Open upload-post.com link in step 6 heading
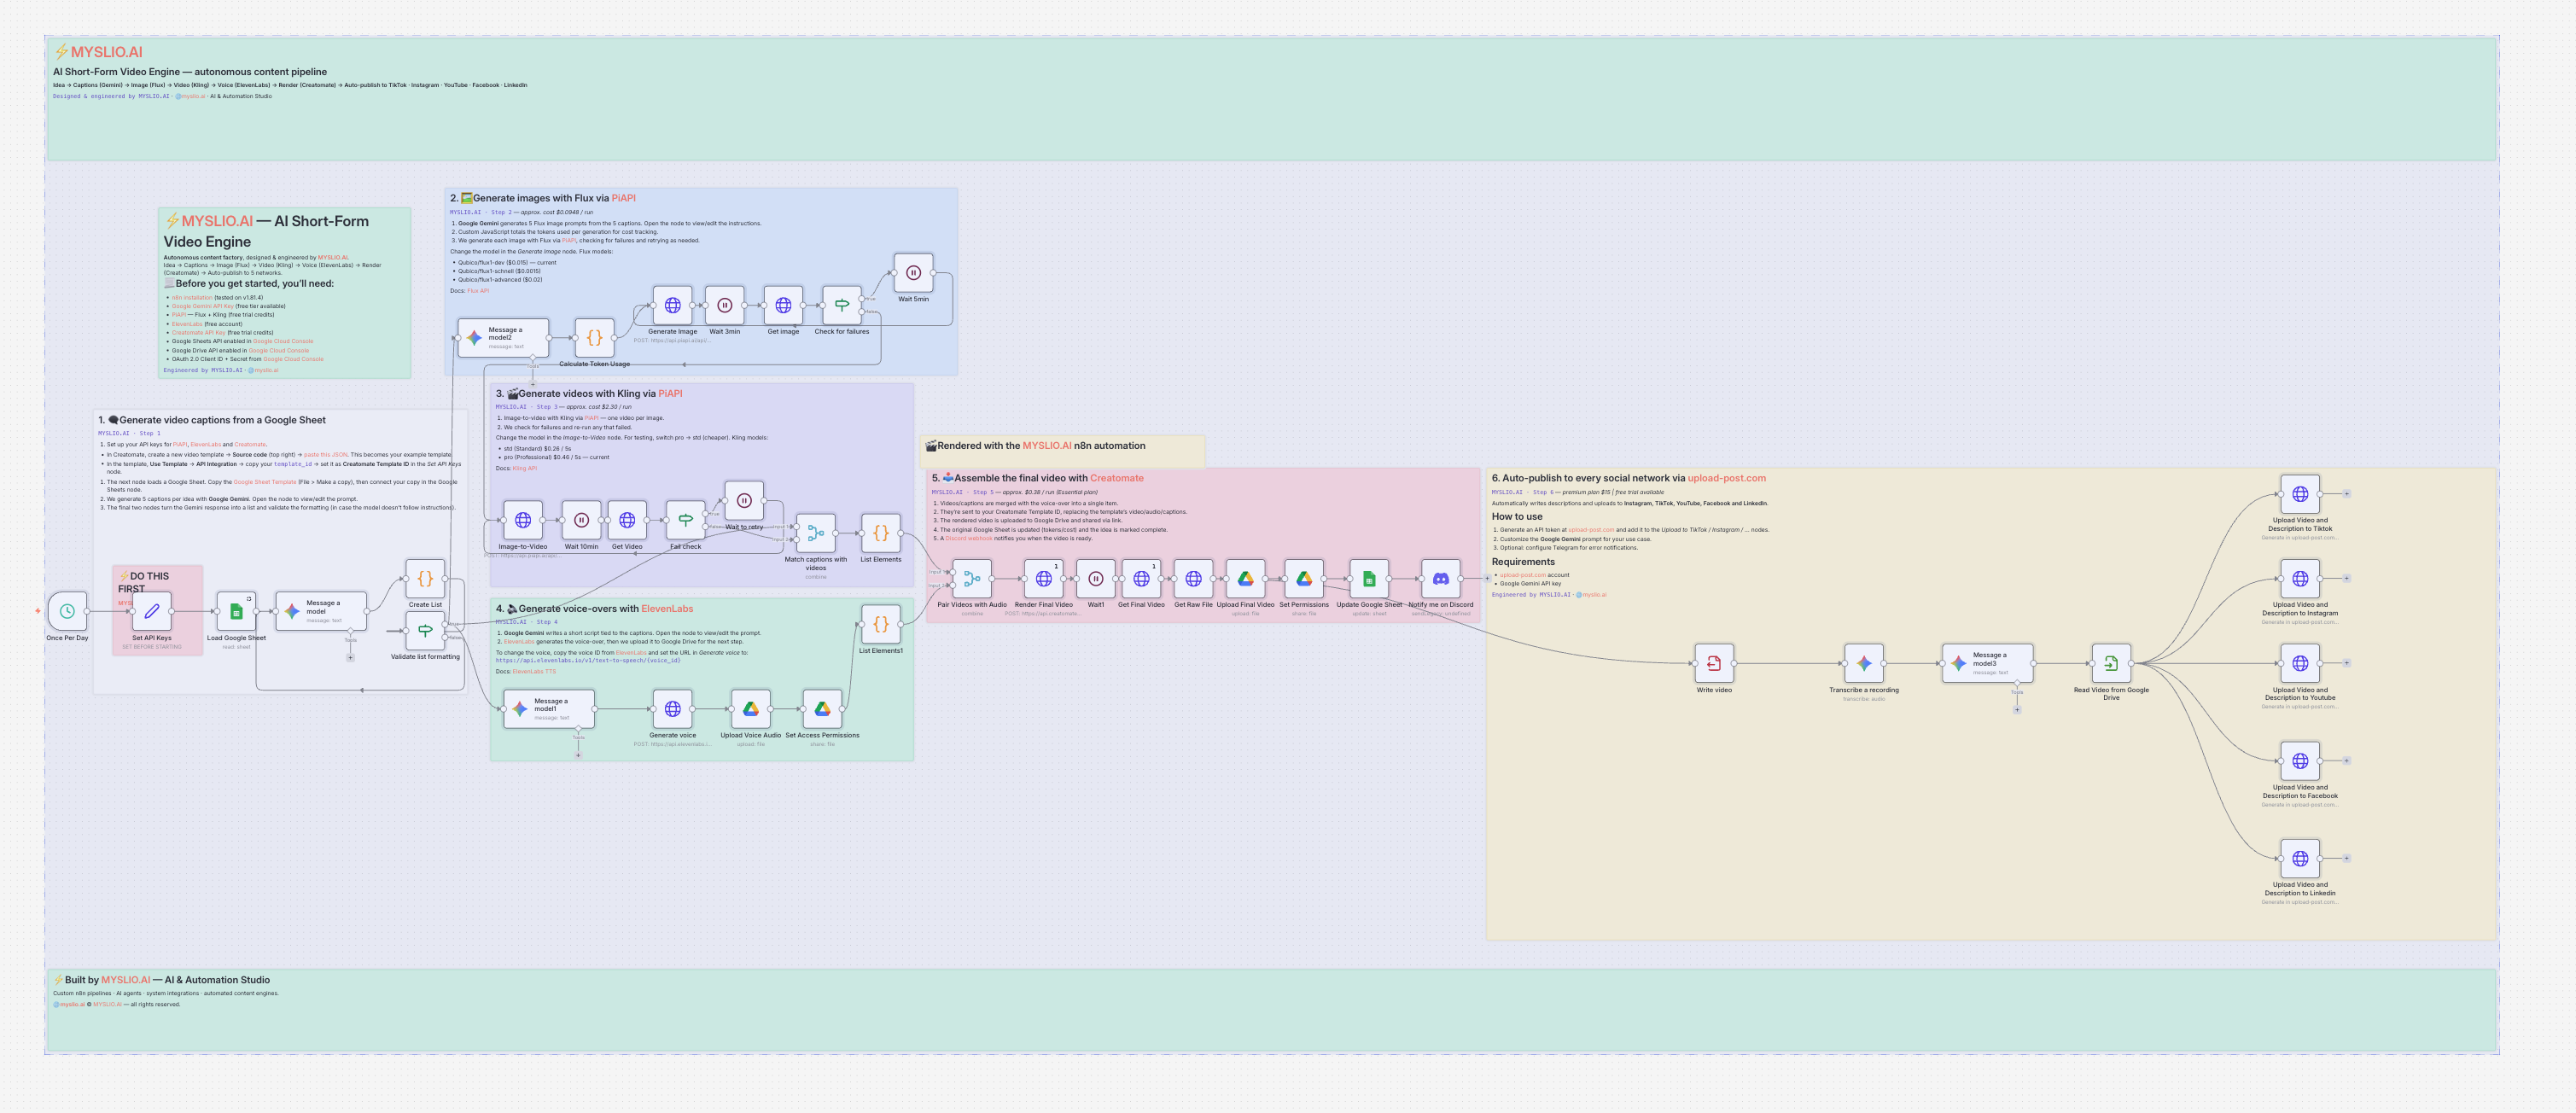The width and height of the screenshot is (2576, 1113). (x=1727, y=478)
